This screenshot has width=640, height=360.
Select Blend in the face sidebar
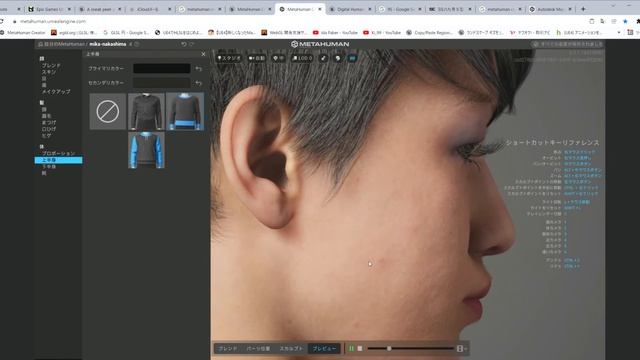pos(51,65)
